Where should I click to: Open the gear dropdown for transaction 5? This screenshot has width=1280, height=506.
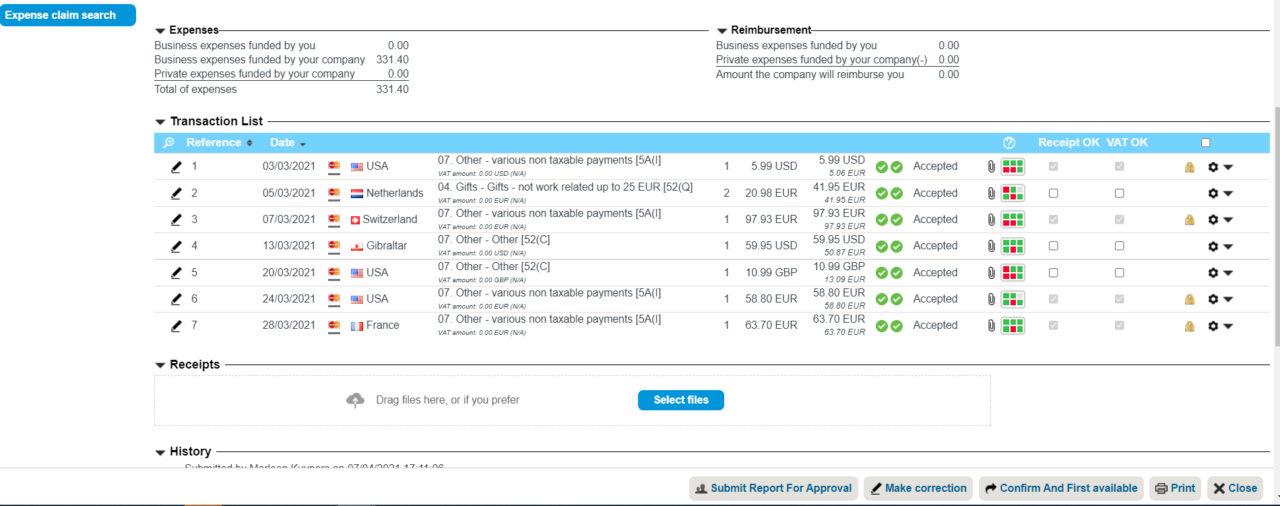pos(1220,272)
